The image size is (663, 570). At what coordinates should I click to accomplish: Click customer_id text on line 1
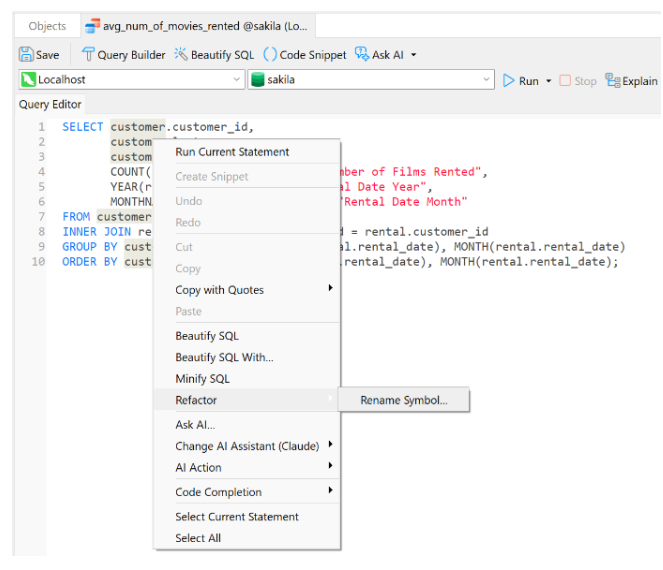(x=210, y=127)
